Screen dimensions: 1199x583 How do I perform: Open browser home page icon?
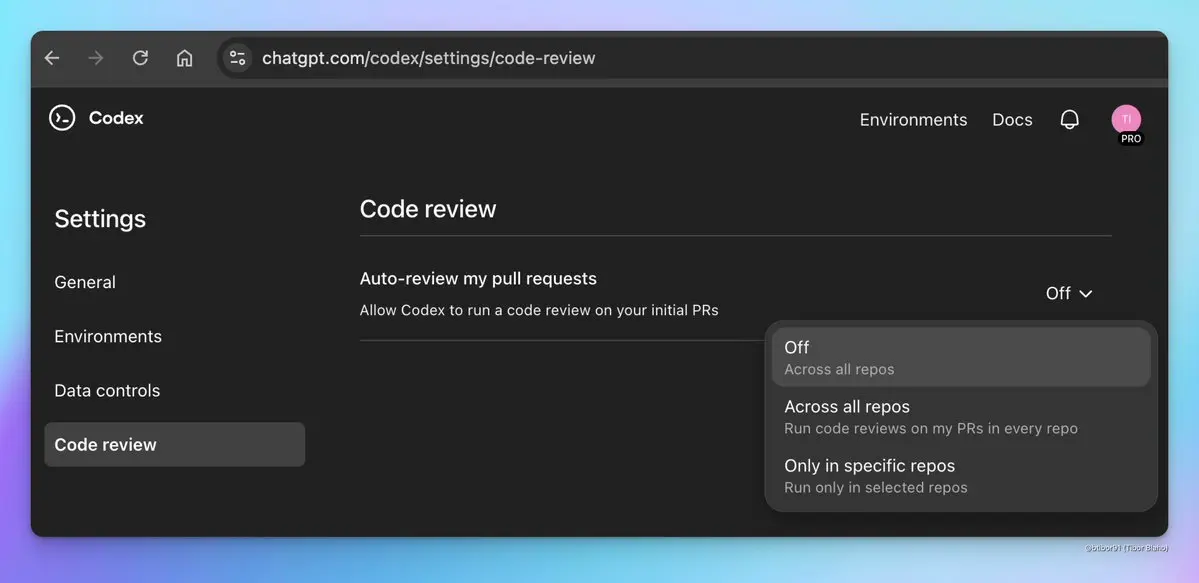tap(184, 58)
